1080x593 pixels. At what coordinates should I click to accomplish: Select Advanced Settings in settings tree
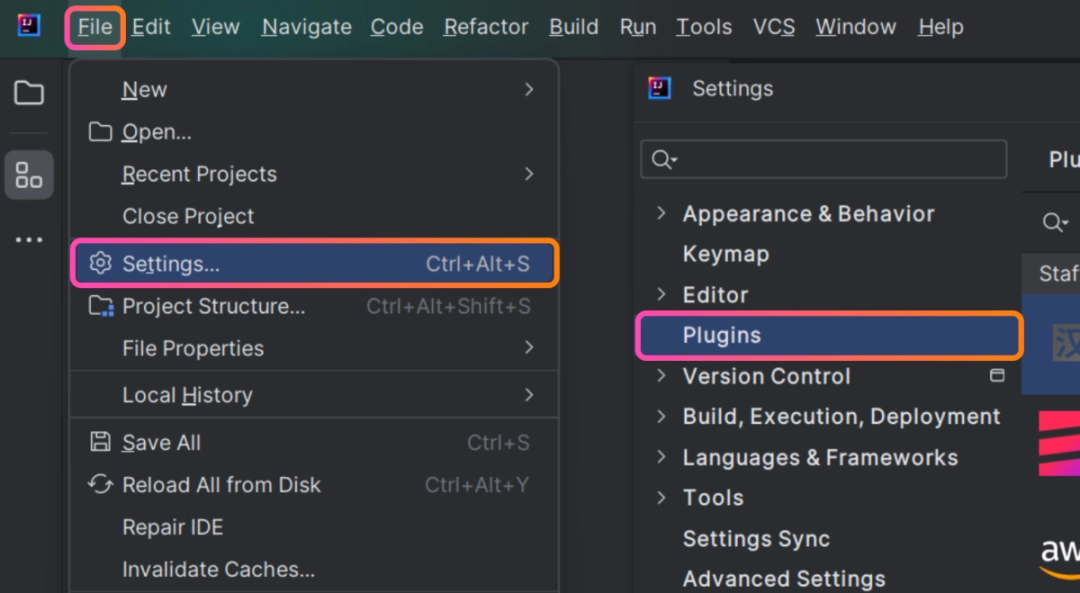pyautogui.click(x=783, y=578)
